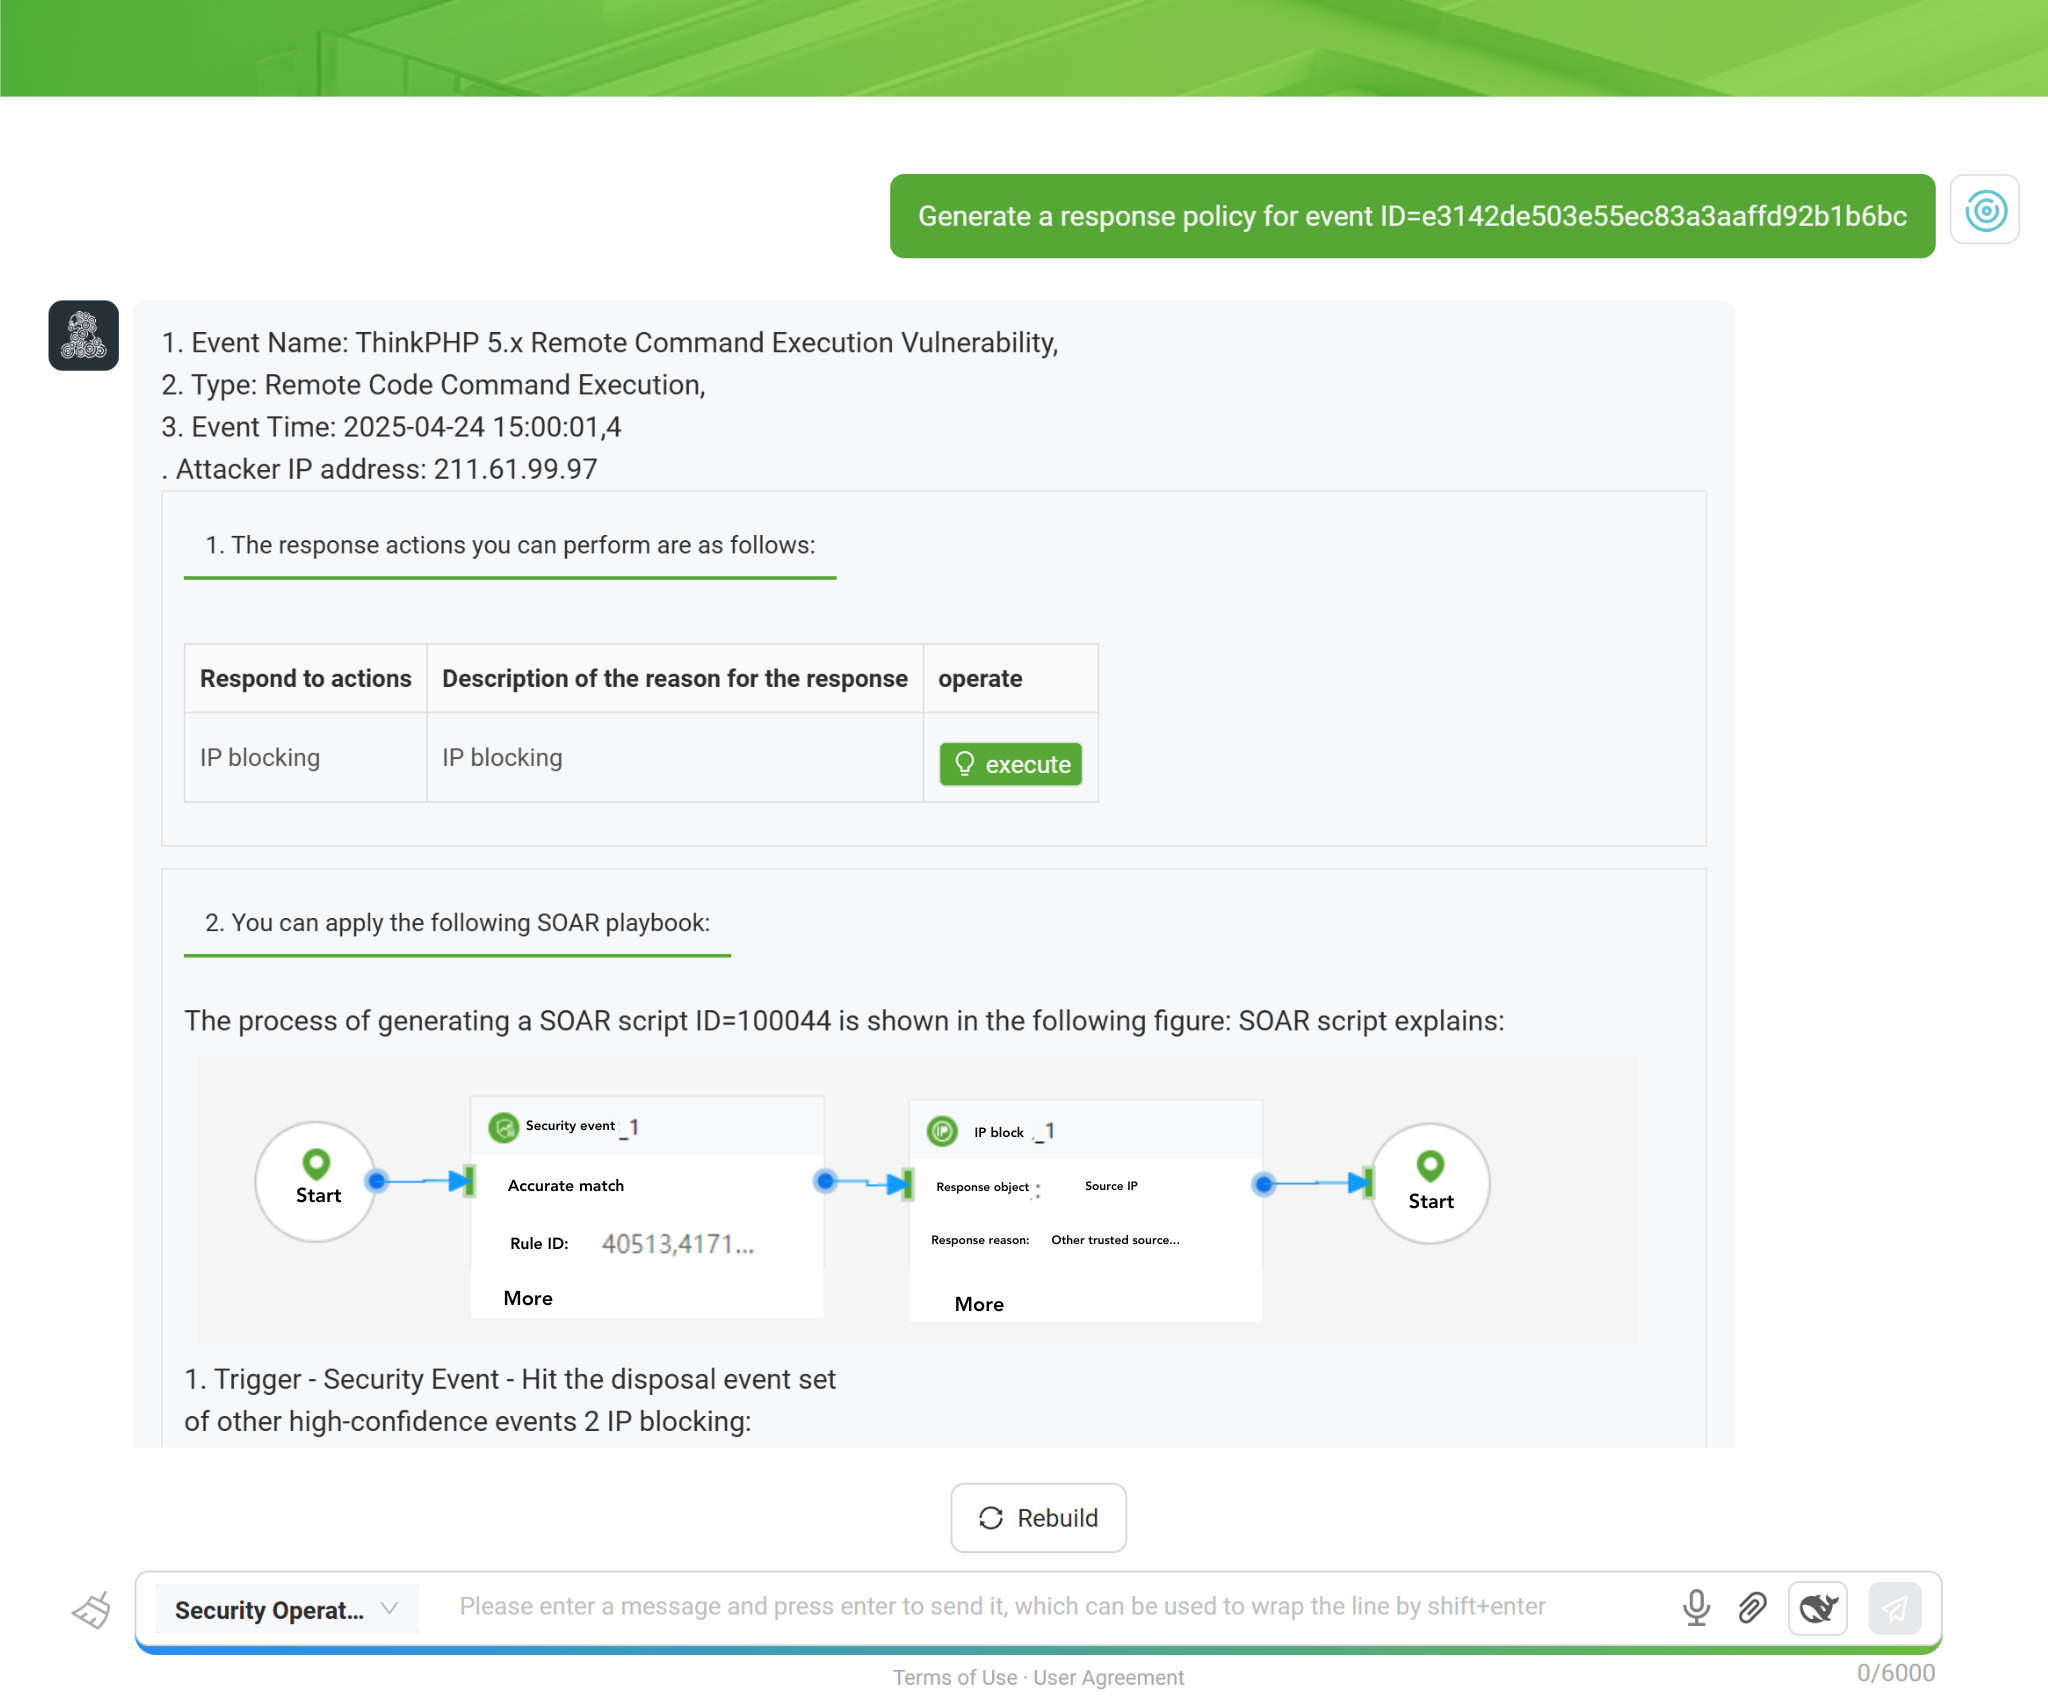
Task: Click the target icon beside user message
Action: click(x=1985, y=210)
